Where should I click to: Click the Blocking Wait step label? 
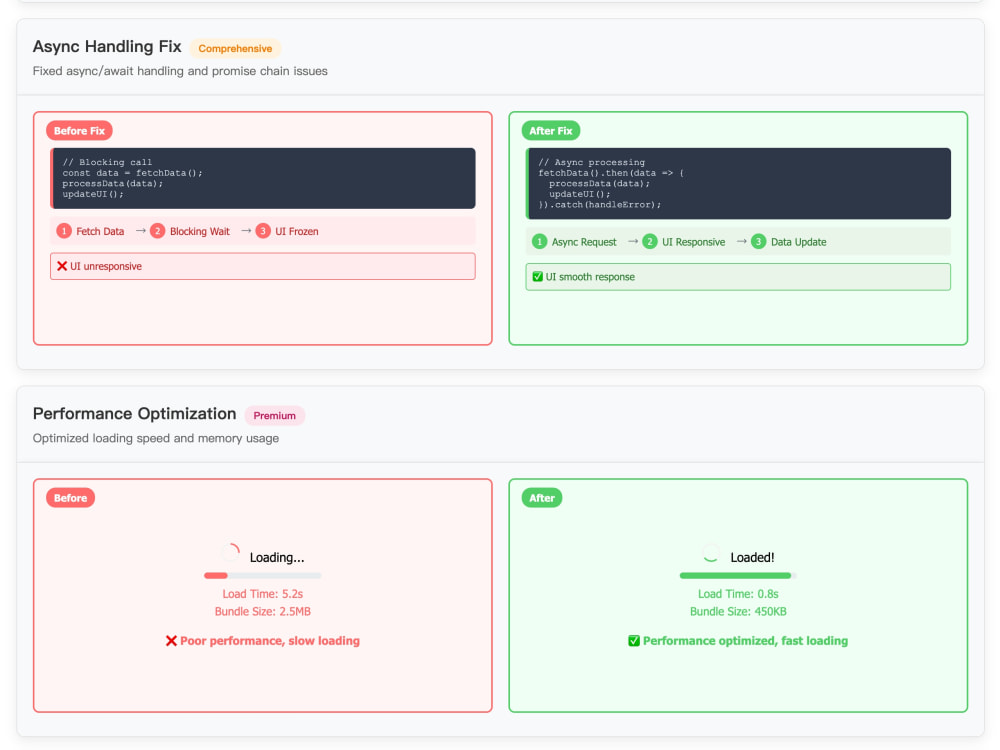tap(200, 232)
